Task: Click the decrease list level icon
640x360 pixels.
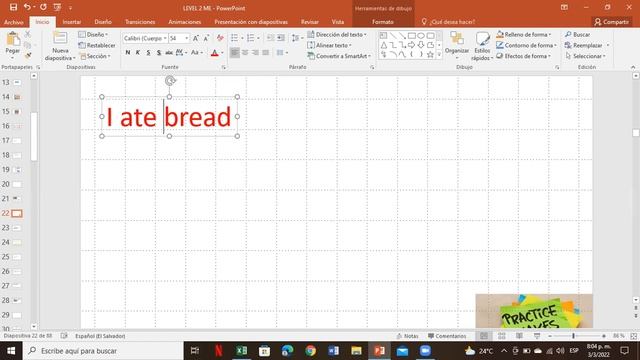Action: coord(271,38)
